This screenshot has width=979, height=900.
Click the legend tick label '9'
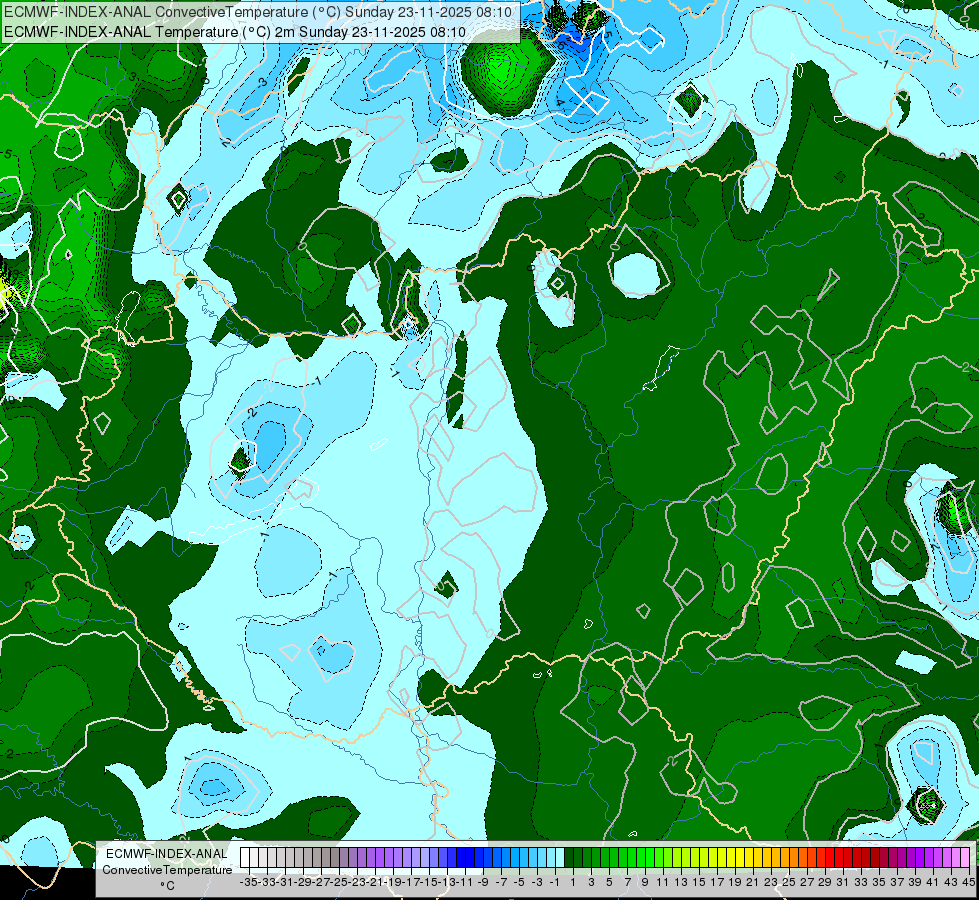(645, 882)
